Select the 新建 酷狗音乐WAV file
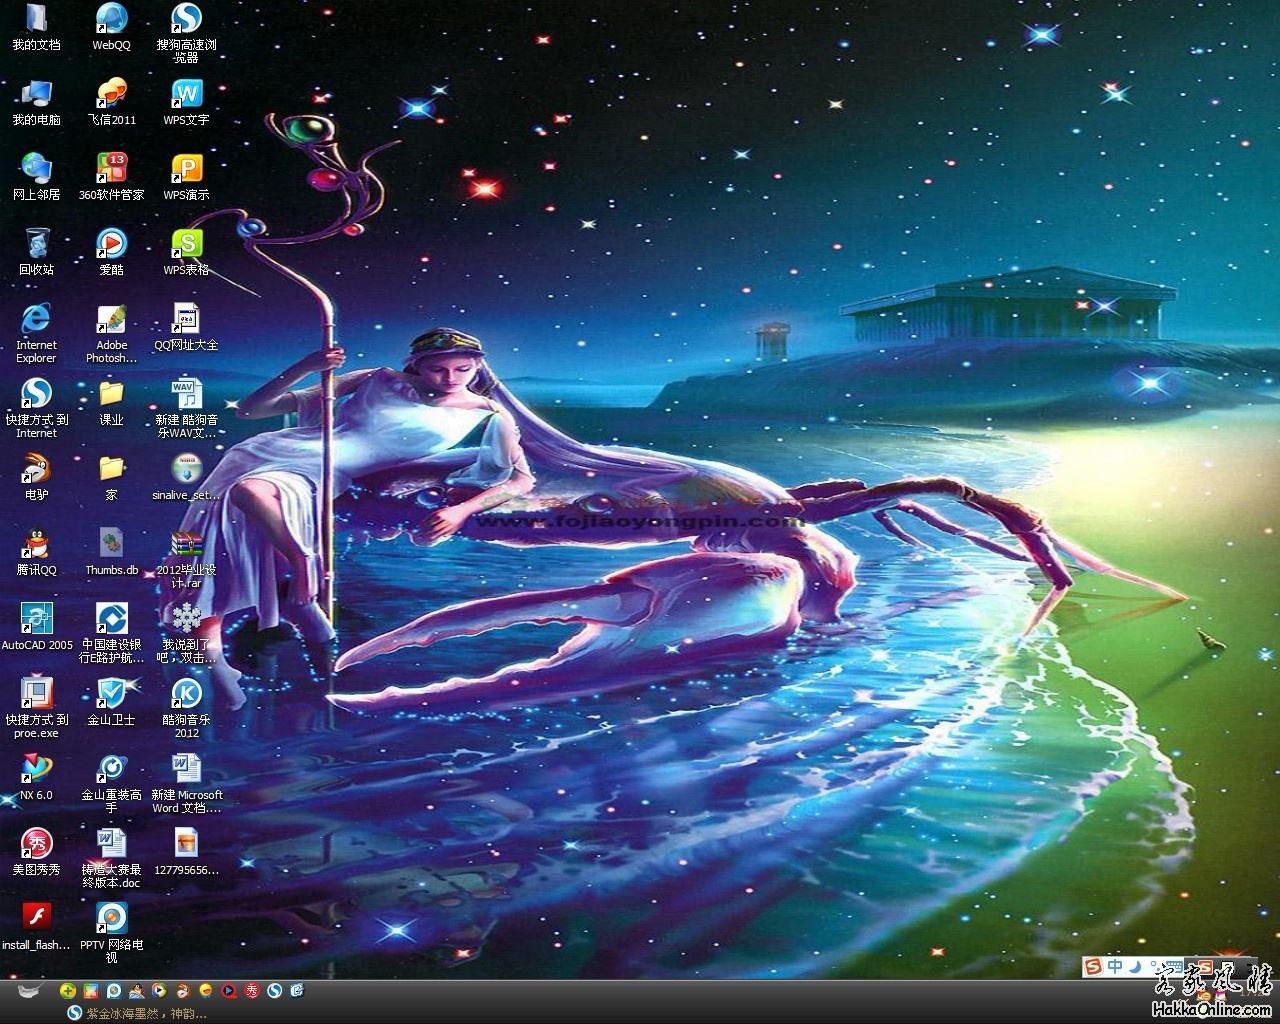 click(186, 408)
